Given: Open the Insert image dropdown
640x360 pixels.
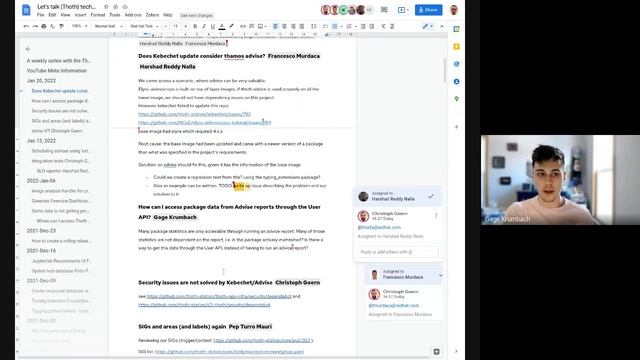Looking at the screenshot, I should 262,26.
